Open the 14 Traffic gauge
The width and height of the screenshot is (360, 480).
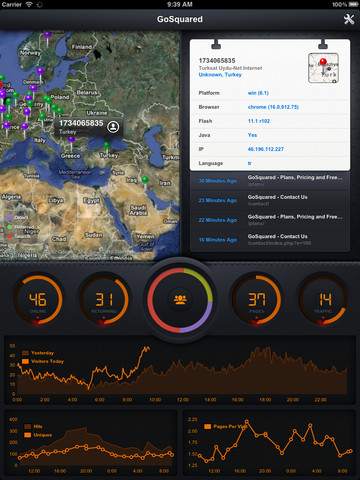point(322,299)
